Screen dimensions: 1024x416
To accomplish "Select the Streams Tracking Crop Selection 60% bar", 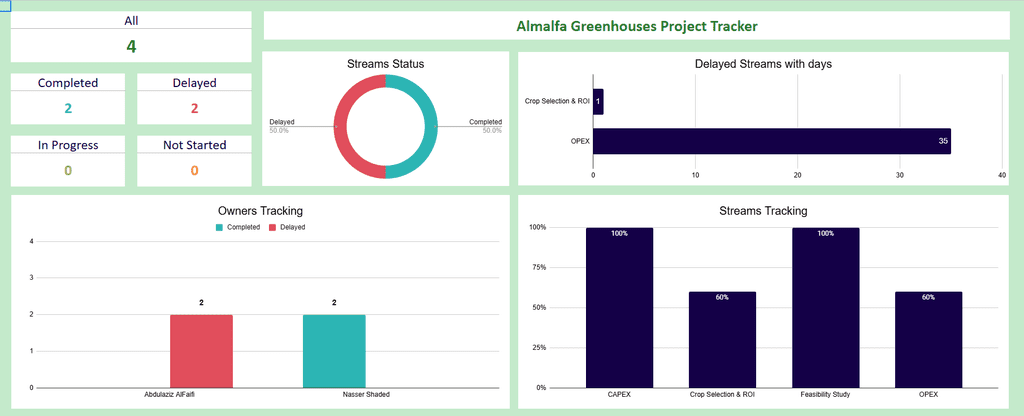I will coord(722,340).
